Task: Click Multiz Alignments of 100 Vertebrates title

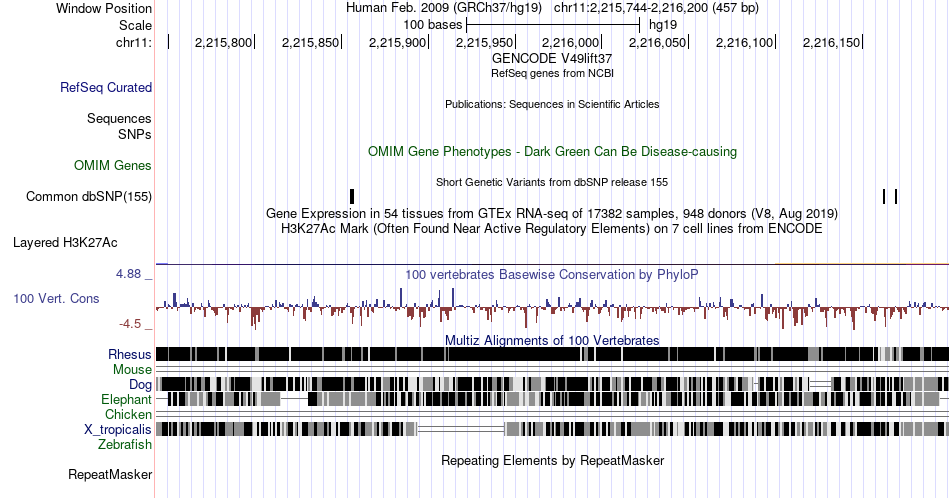Action: point(552,340)
